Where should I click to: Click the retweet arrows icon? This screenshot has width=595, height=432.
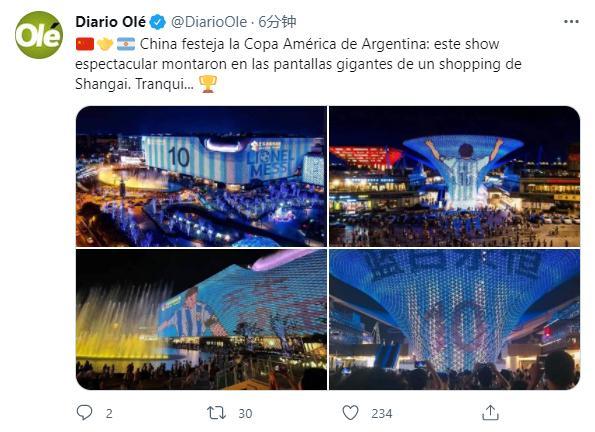click(x=216, y=413)
